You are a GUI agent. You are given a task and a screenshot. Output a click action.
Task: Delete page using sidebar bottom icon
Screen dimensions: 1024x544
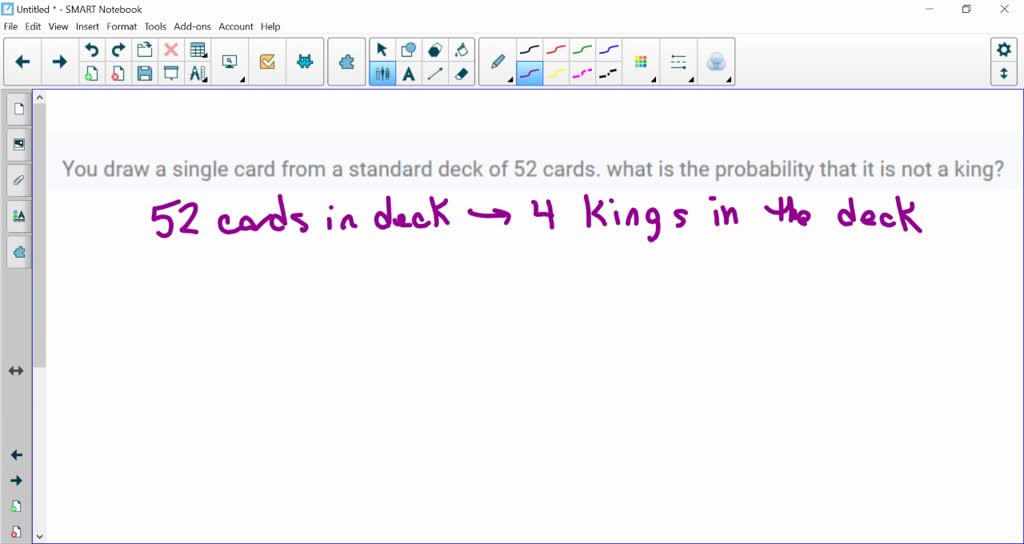16,532
